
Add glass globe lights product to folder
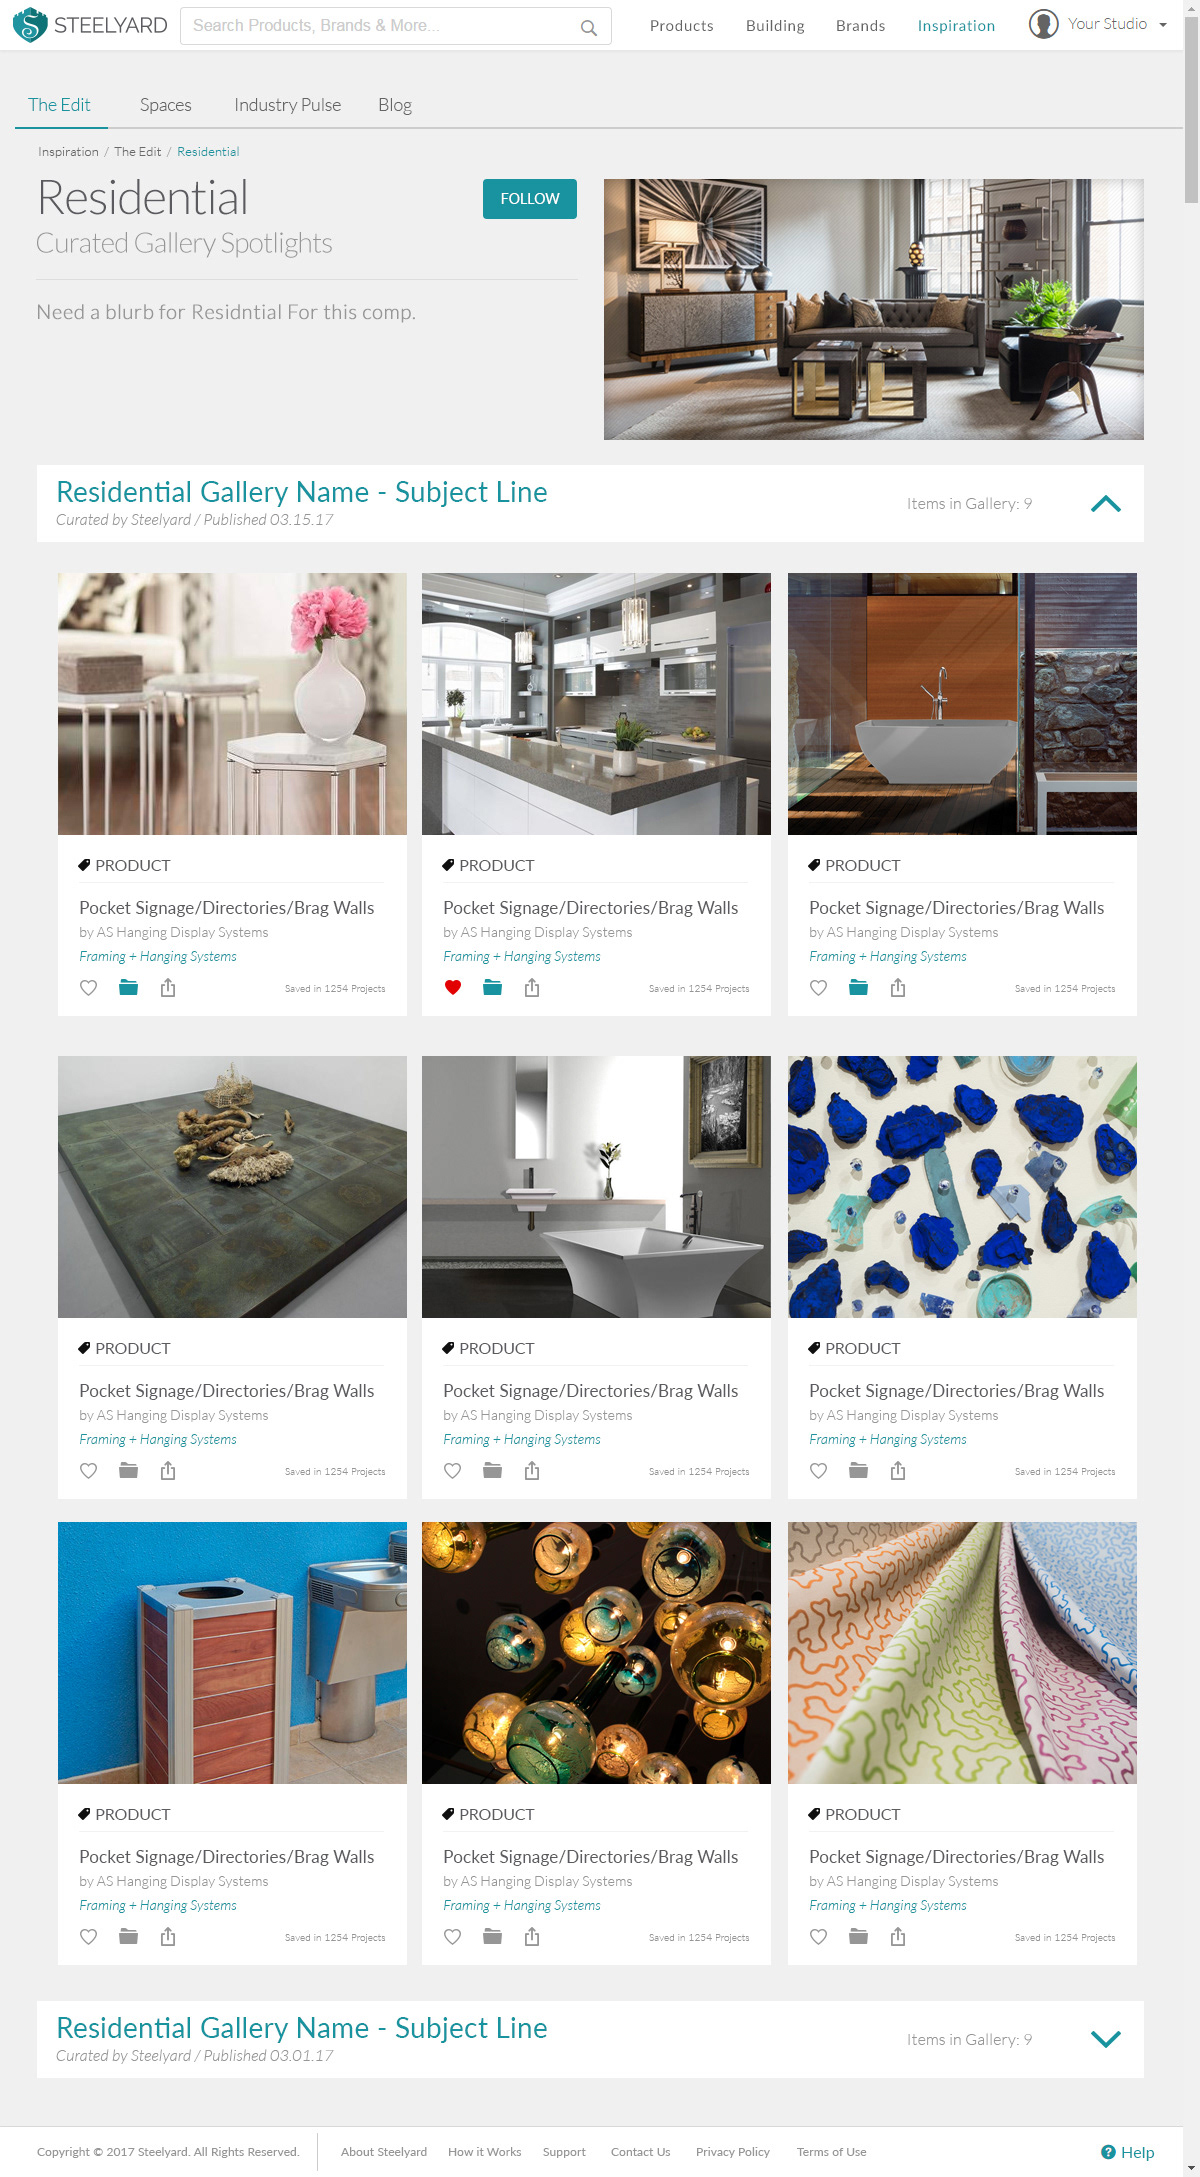coord(492,1937)
